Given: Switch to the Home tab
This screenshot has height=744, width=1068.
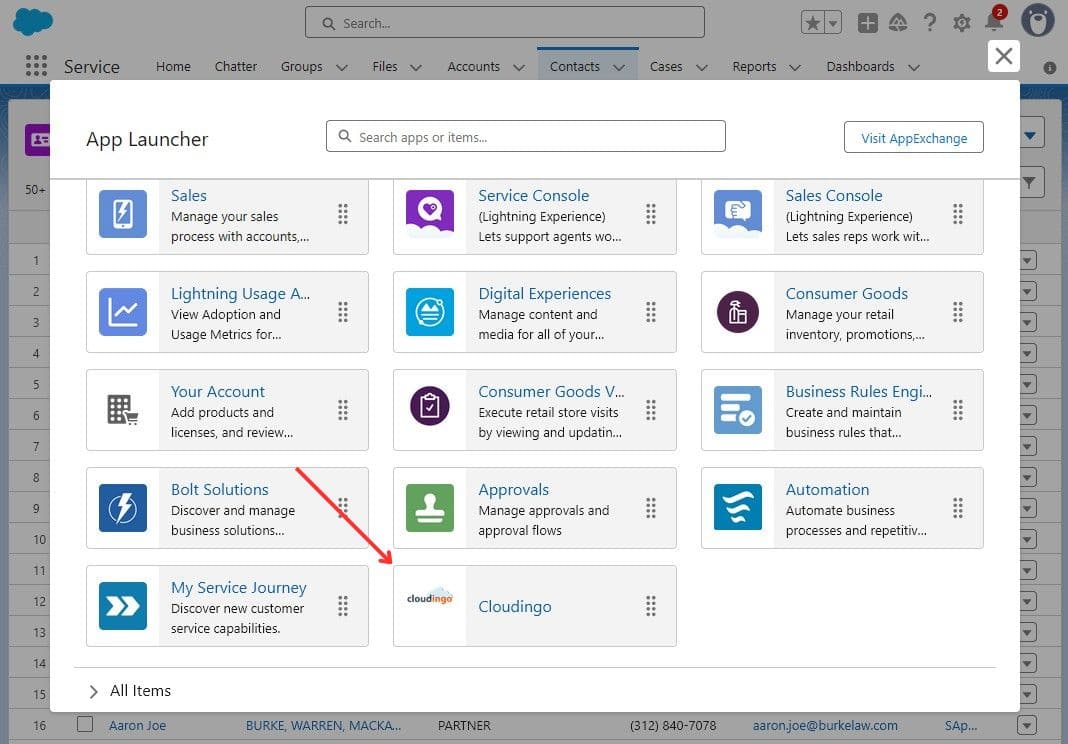Looking at the screenshot, I should click(173, 66).
